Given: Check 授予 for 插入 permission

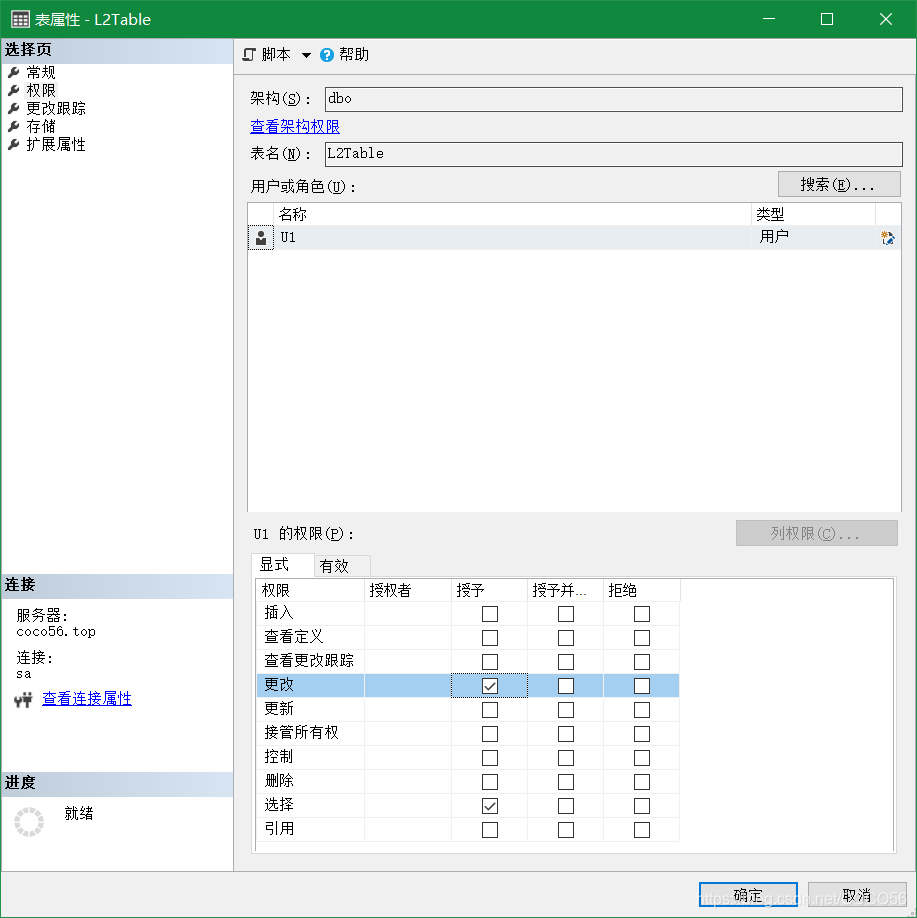Looking at the screenshot, I should [490, 614].
